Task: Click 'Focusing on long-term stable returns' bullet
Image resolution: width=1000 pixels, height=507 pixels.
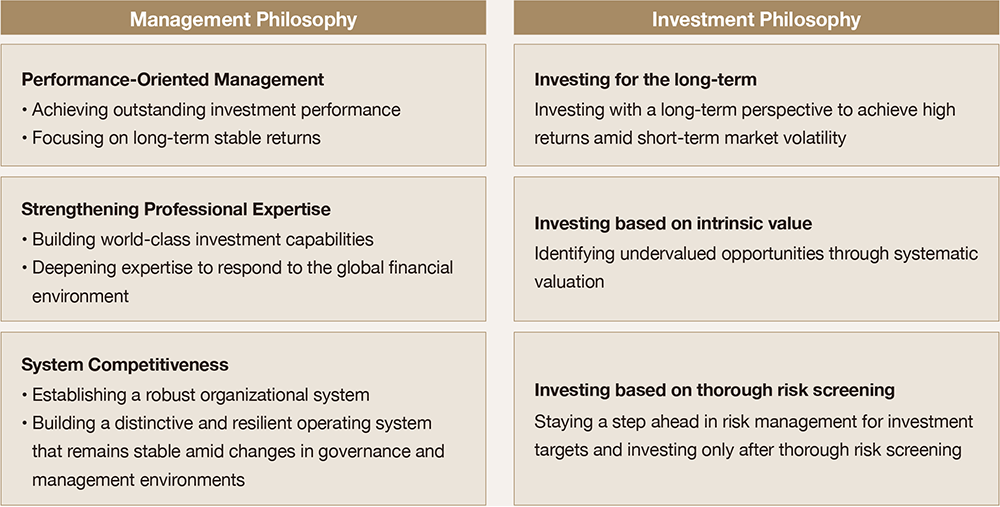Action: point(171,138)
